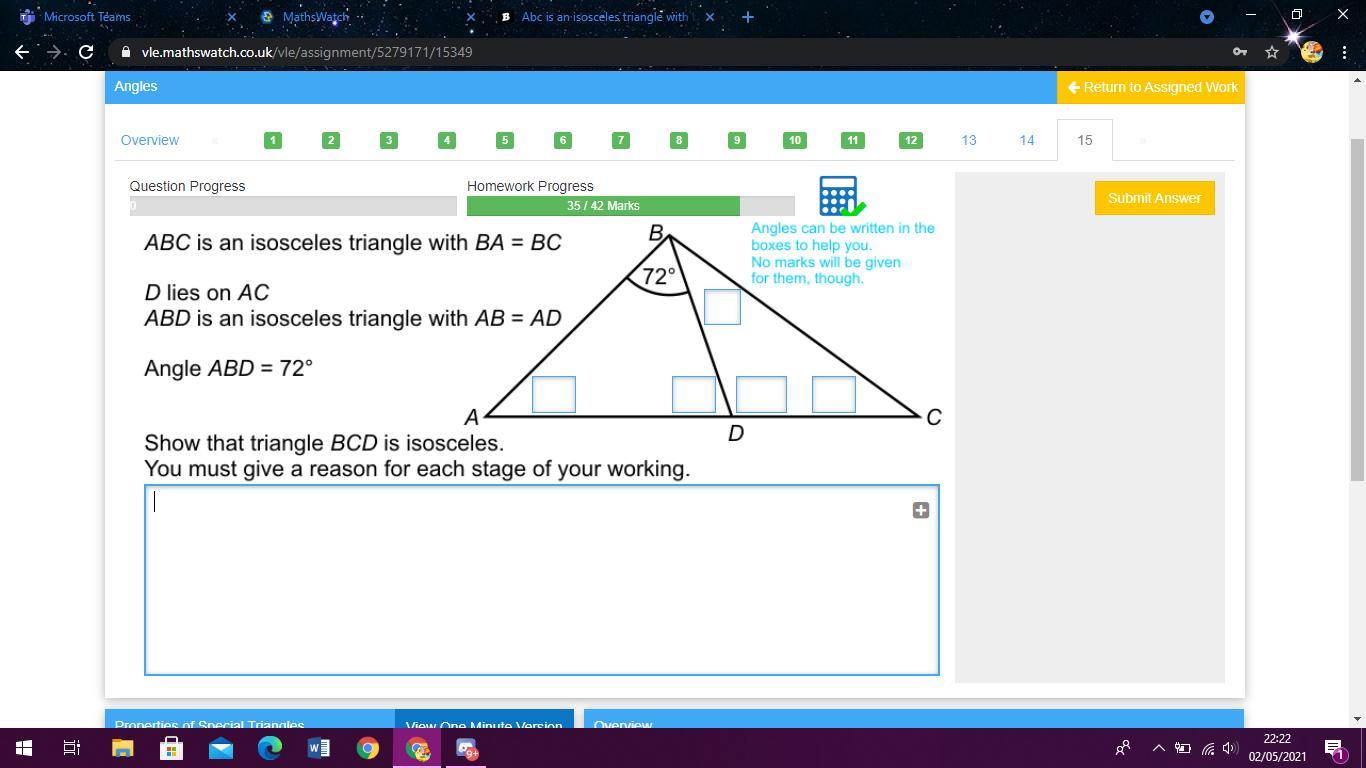Go to question 12
Viewport: 1366px width, 768px height.
coord(911,140)
